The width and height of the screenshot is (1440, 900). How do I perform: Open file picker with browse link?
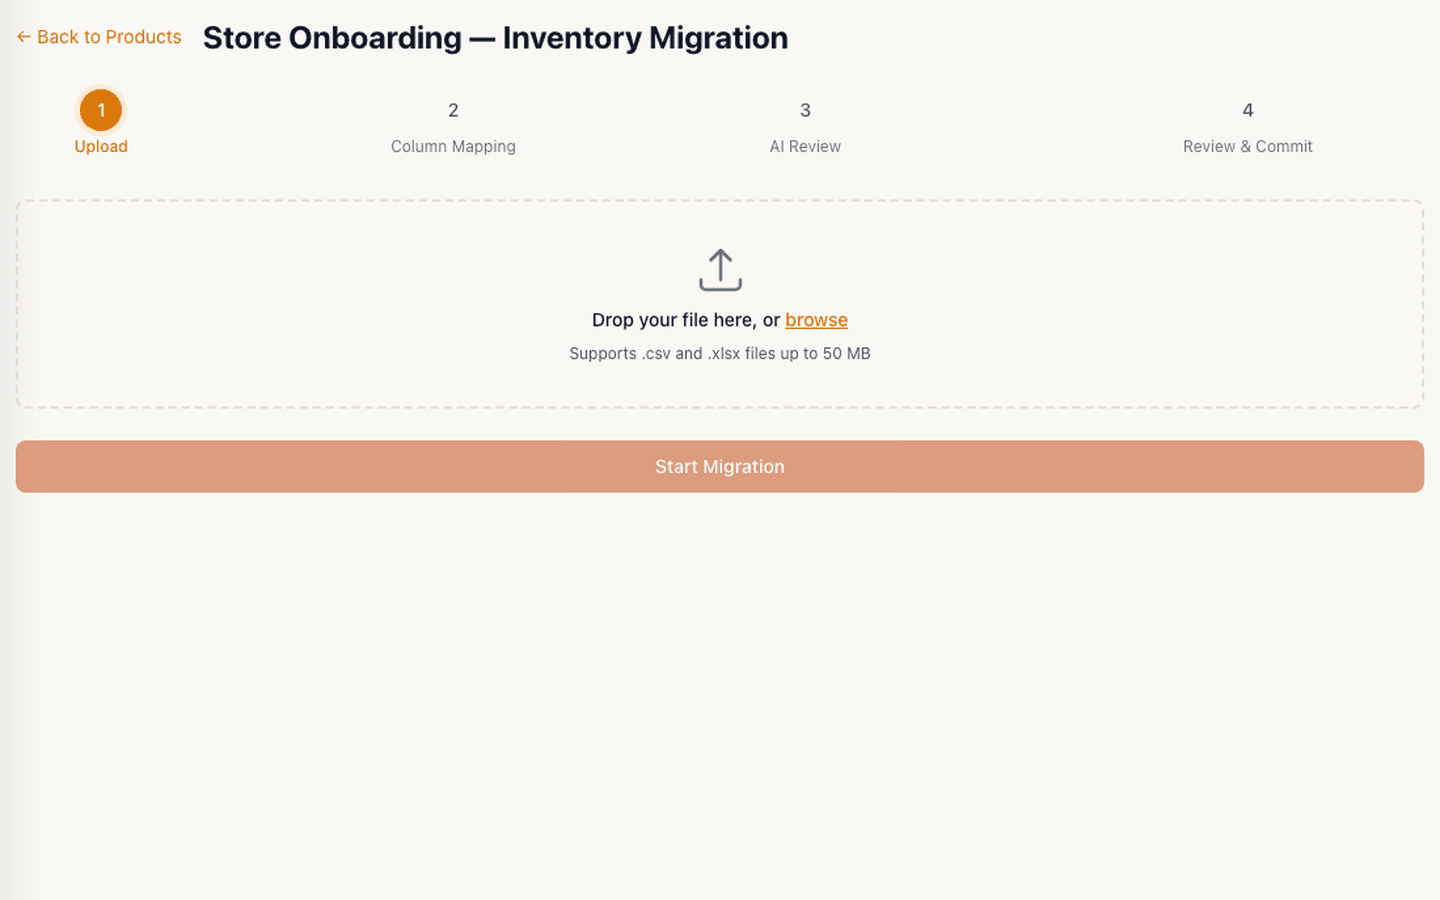point(816,320)
